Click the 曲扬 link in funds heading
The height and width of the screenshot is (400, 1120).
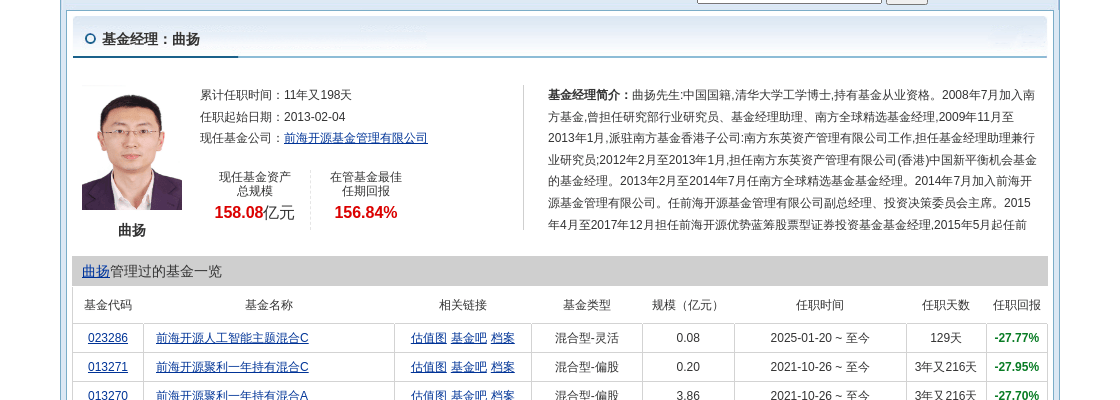click(96, 271)
